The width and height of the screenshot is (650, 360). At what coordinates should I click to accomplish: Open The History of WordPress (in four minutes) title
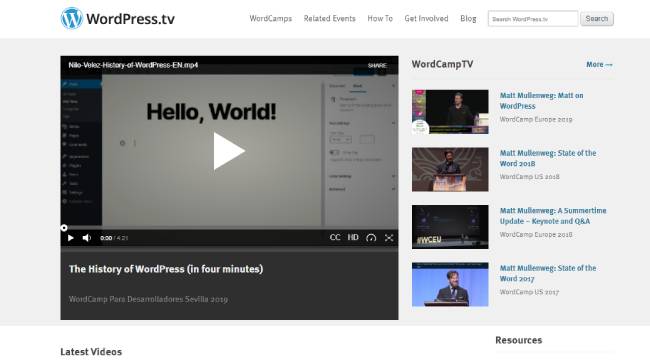(x=166, y=269)
